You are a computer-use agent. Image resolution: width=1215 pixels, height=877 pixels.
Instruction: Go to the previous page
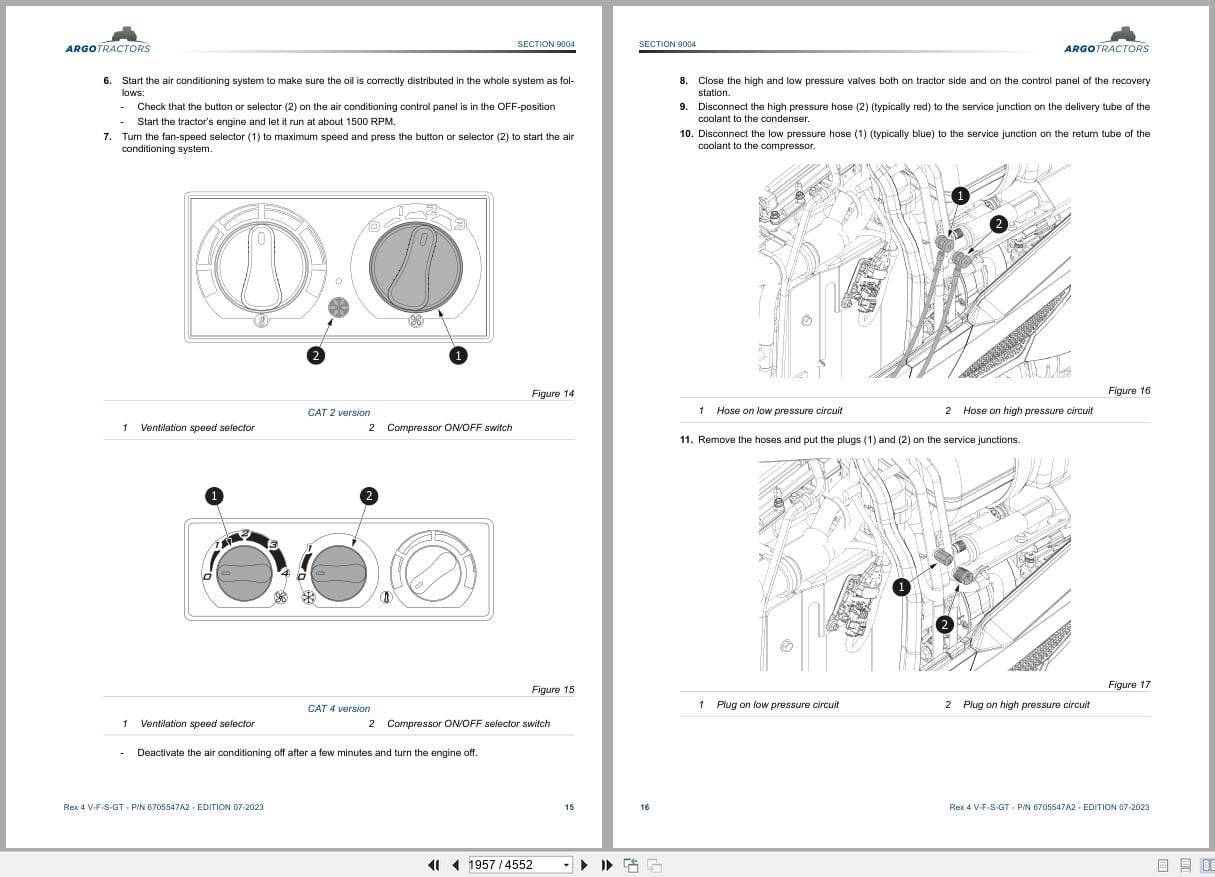tap(455, 865)
